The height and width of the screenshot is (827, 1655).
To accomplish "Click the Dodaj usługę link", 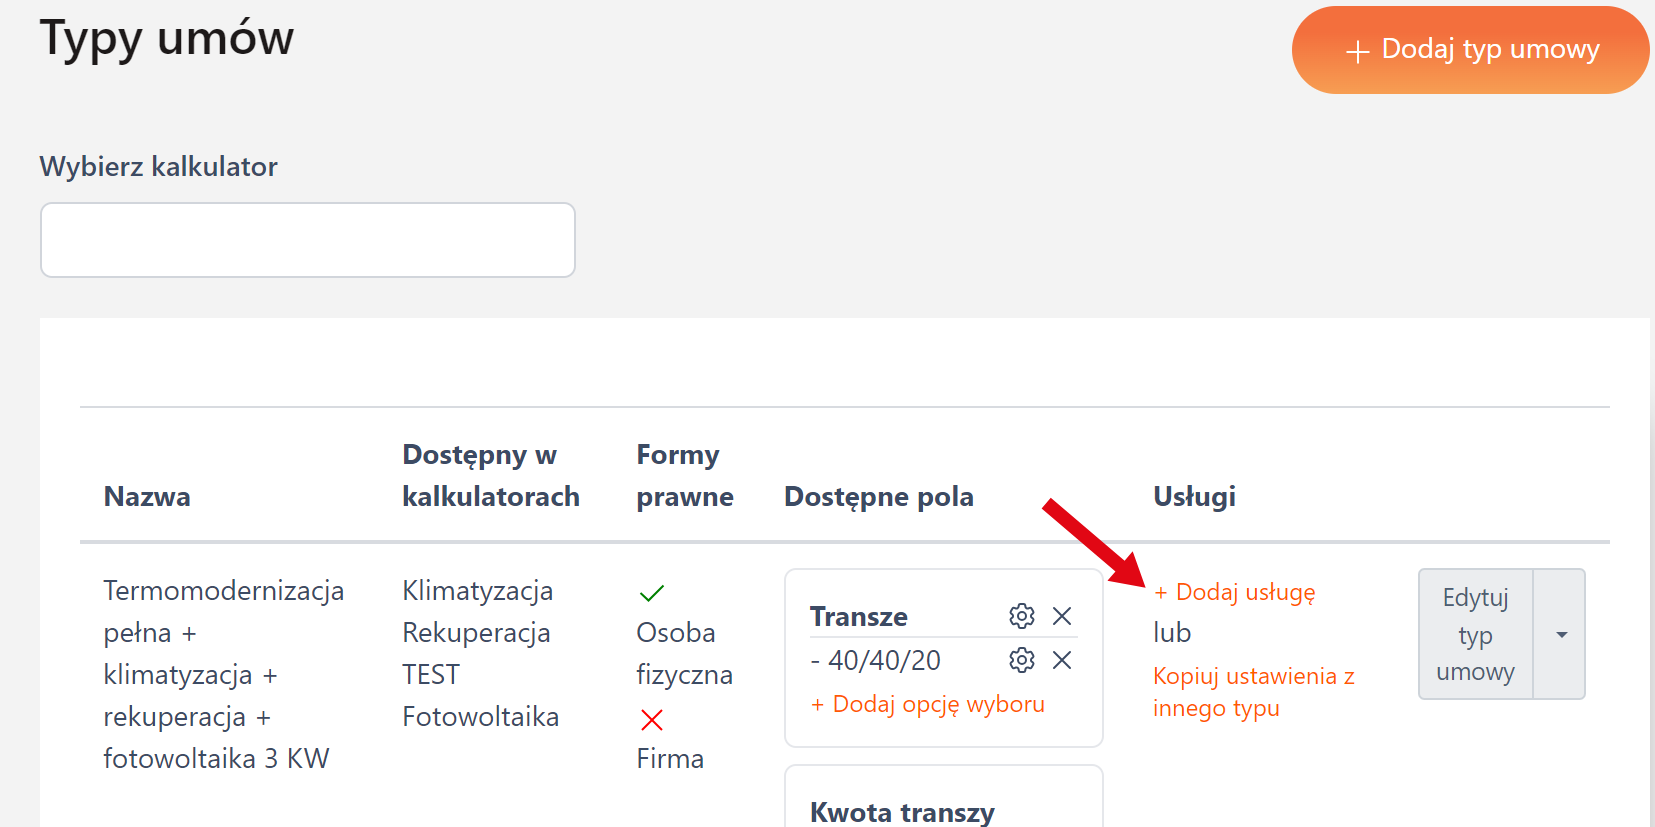I will [x=1235, y=592].
